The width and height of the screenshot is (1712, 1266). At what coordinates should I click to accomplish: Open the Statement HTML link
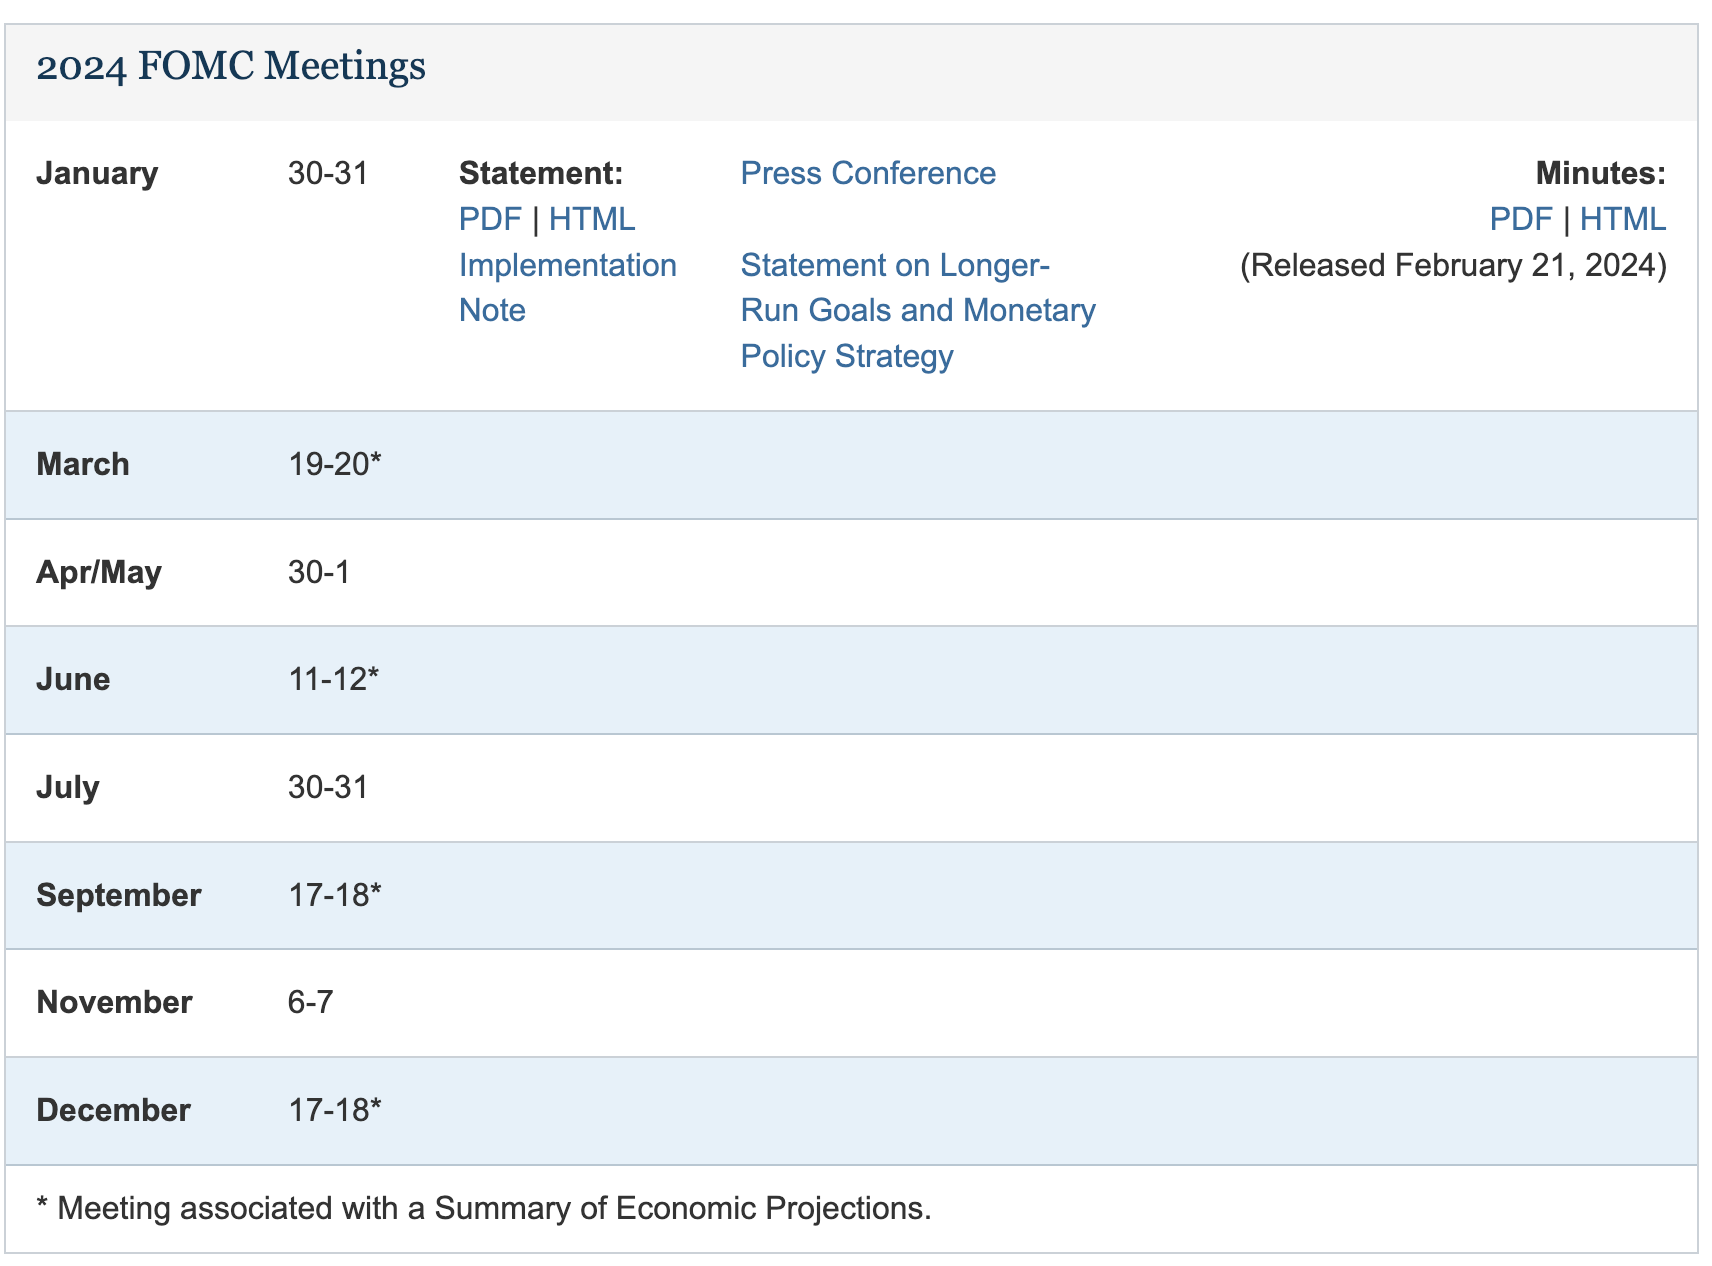point(591,219)
